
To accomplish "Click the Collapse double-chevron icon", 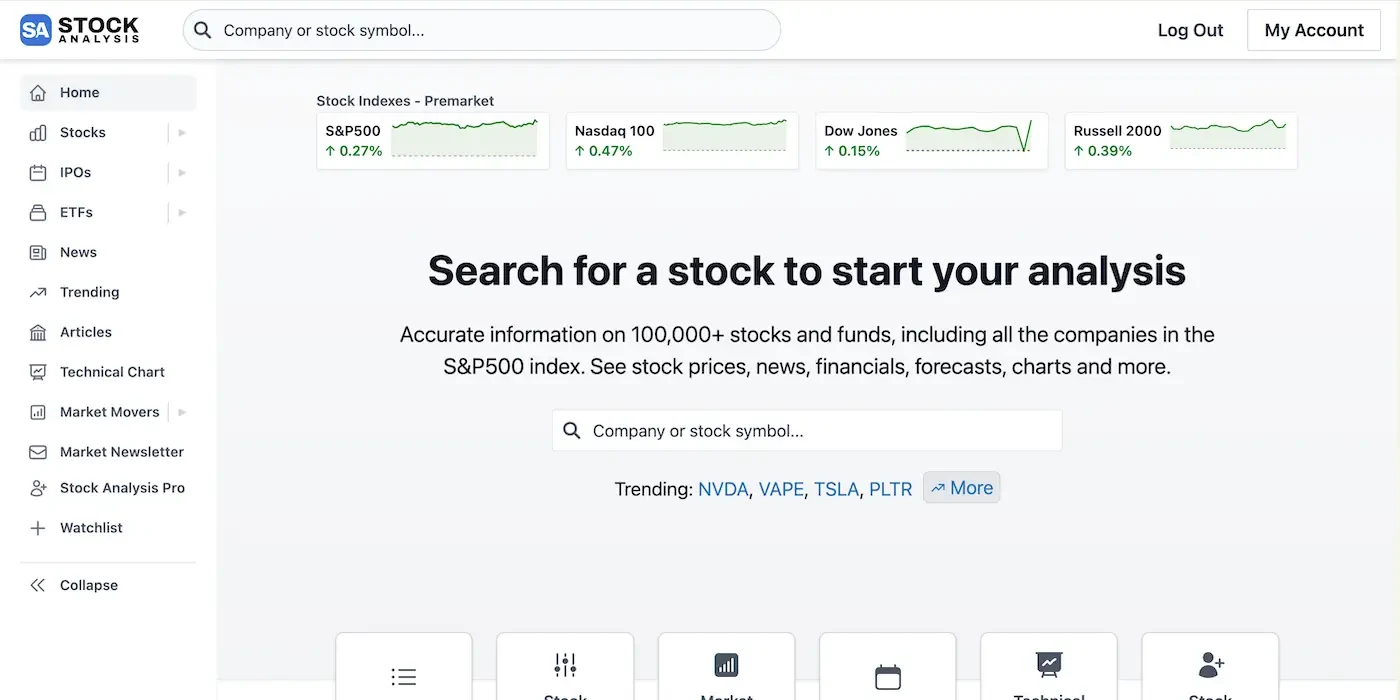I will tap(38, 586).
